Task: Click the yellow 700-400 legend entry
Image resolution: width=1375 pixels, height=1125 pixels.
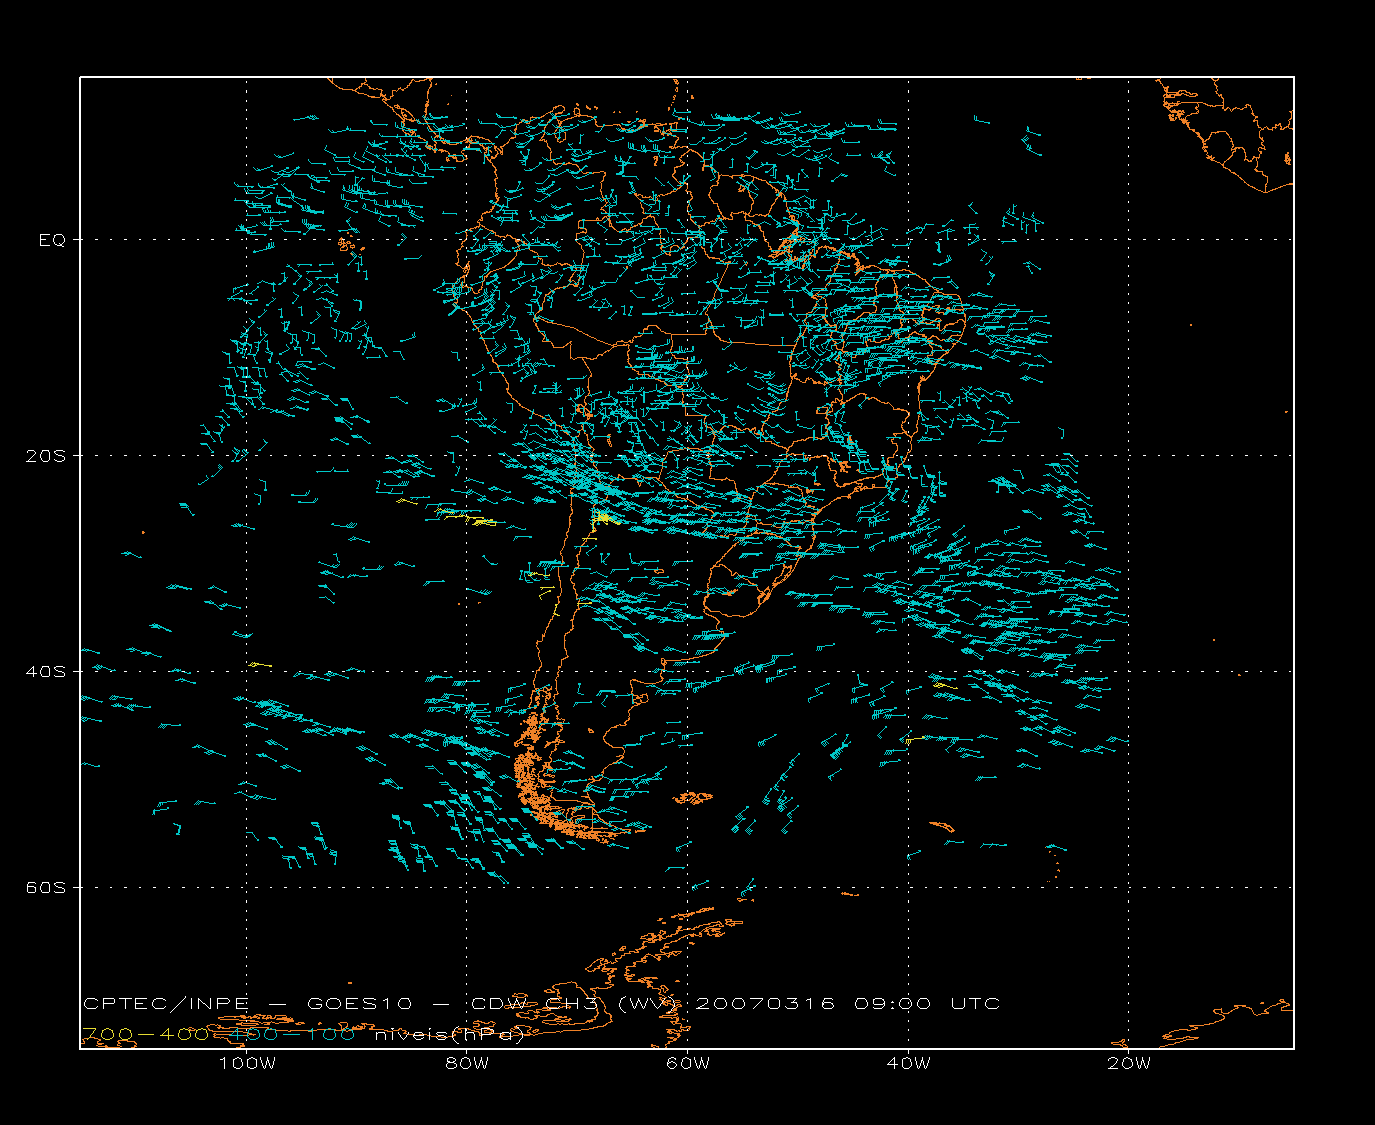Action: point(146,1035)
